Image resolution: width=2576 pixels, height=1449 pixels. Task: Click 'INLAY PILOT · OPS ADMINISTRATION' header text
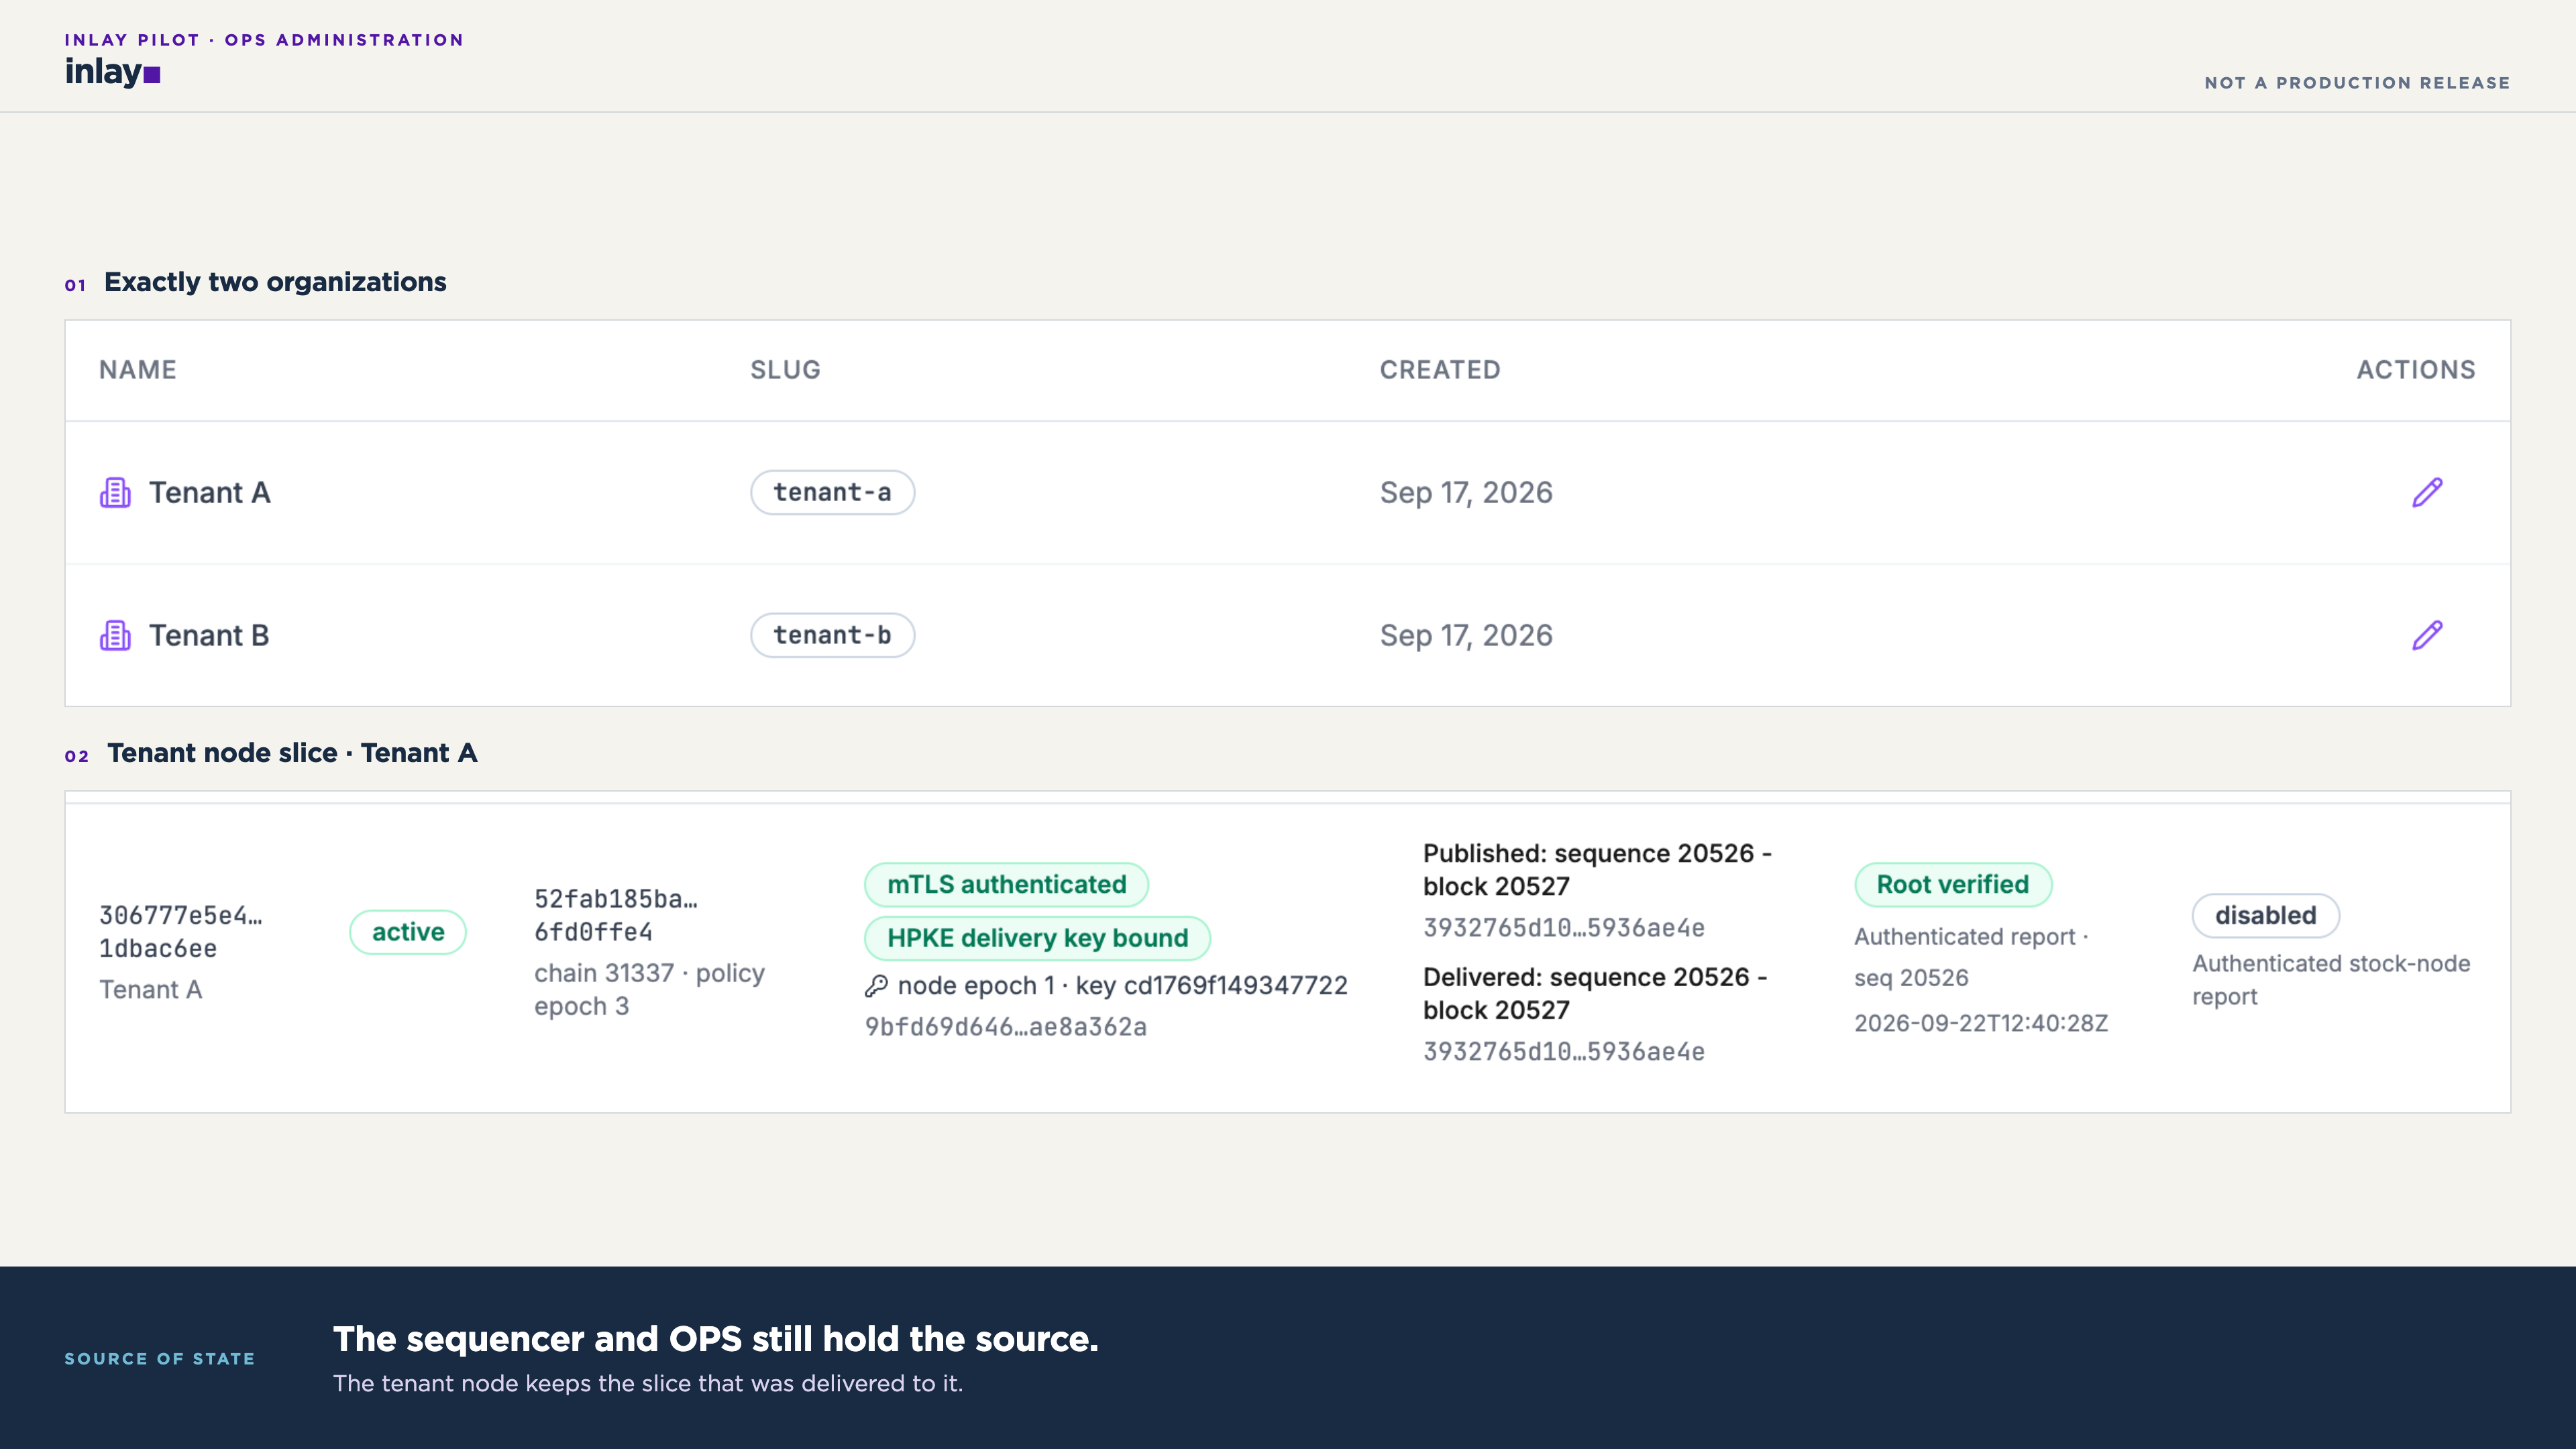click(x=264, y=40)
